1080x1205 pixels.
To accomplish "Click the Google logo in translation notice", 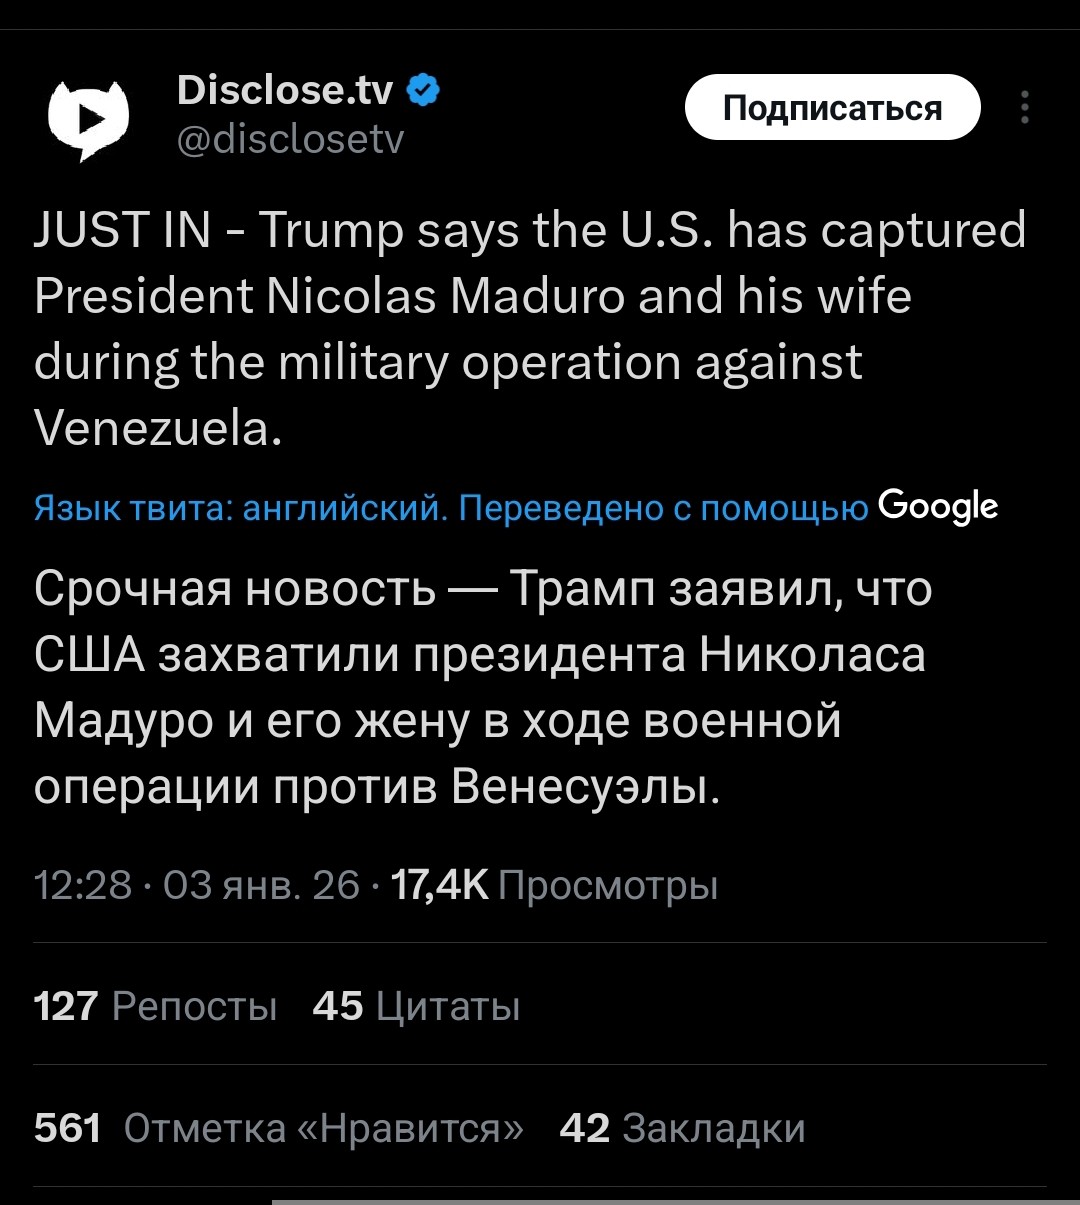I will pyautogui.click(x=937, y=507).
